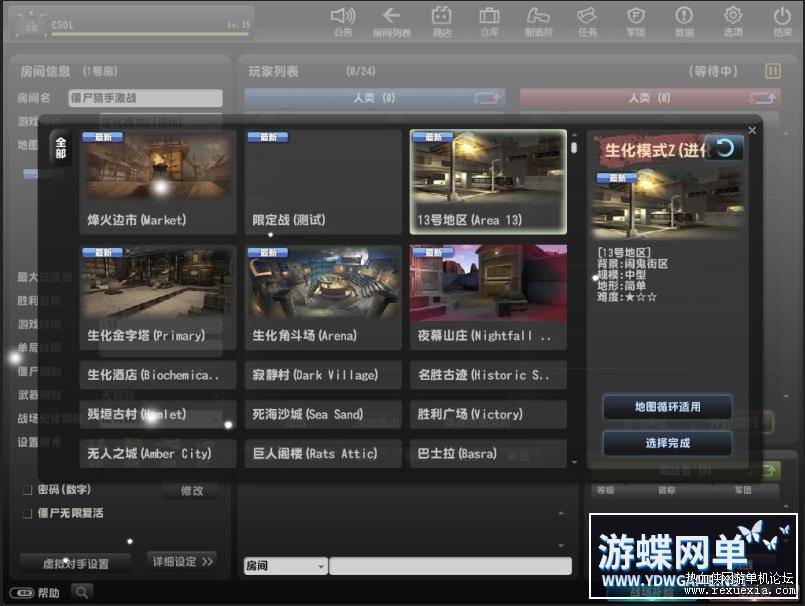Click swap-team arrow on red 人类 bar

(x=762, y=98)
